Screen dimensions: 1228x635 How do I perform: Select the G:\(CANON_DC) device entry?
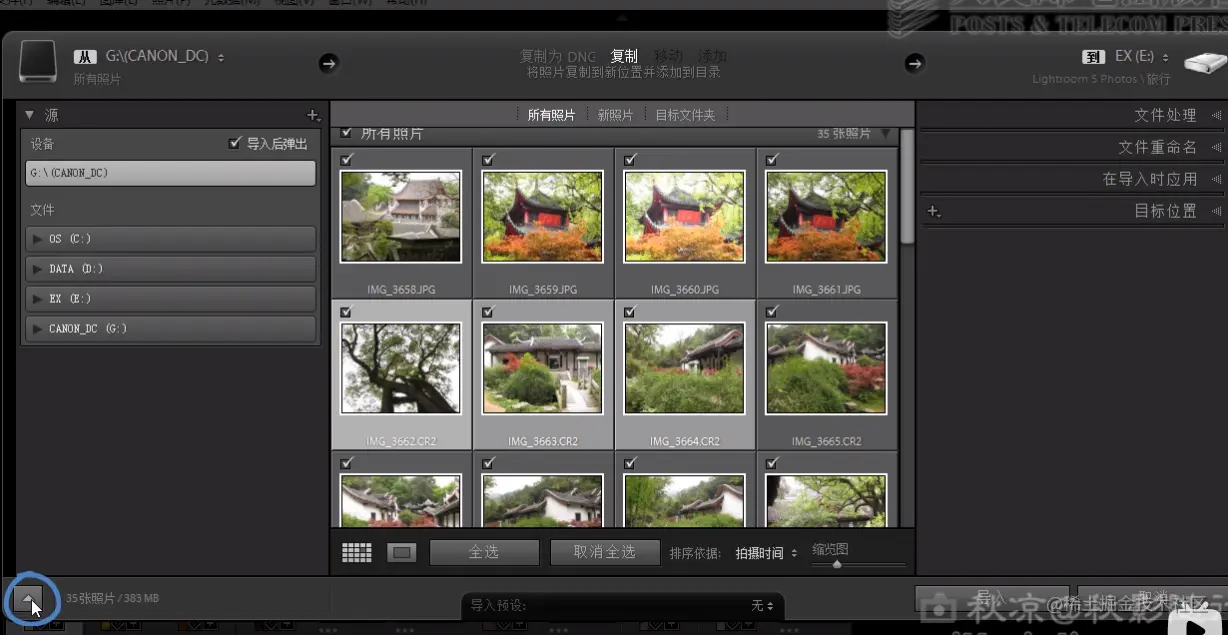click(x=170, y=173)
